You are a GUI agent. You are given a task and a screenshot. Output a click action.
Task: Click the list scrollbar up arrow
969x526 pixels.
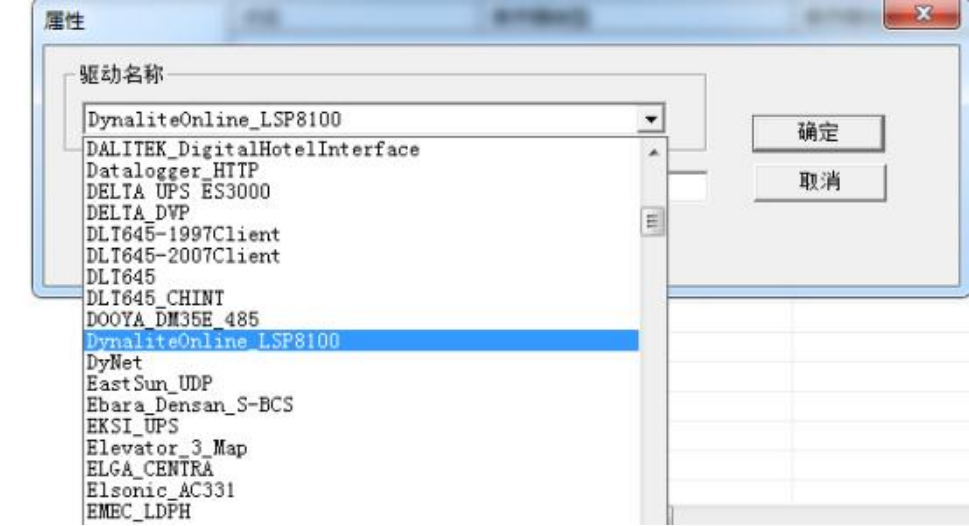click(x=654, y=152)
